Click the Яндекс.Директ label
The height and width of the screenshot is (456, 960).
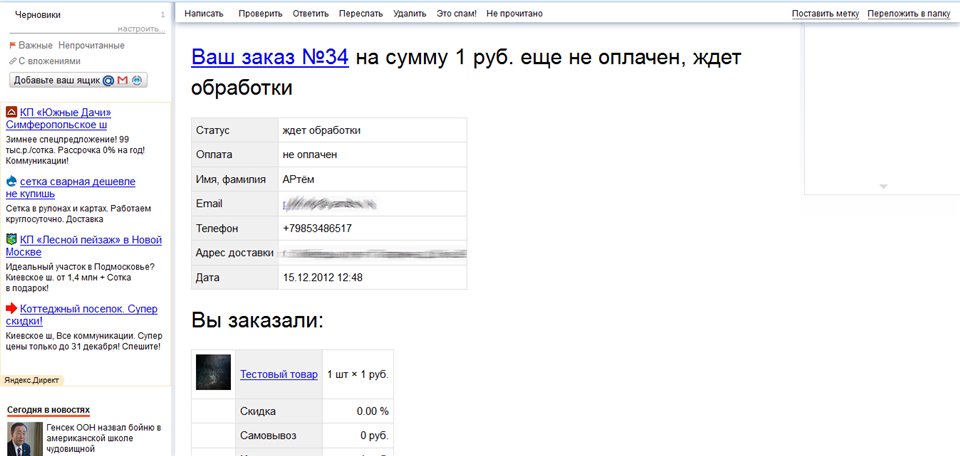click(x=32, y=380)
